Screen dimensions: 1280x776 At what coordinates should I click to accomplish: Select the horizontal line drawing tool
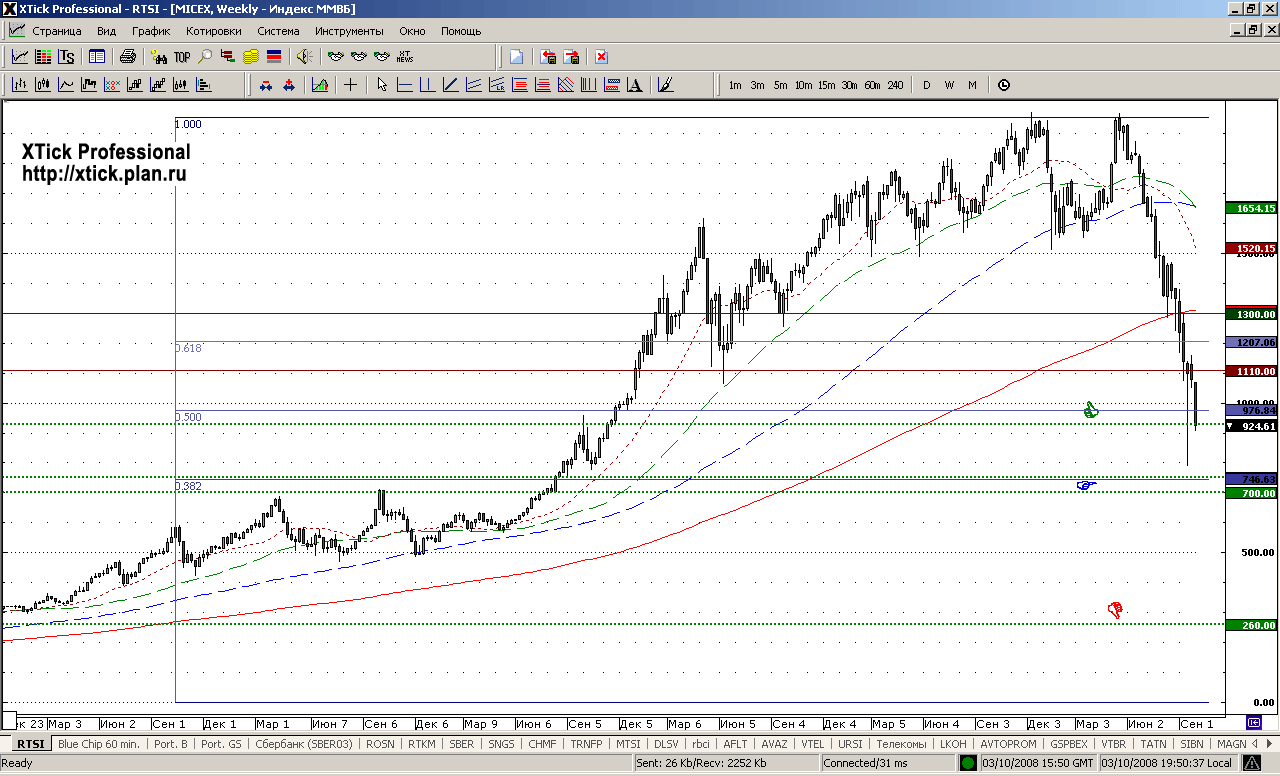pos(403,85)
